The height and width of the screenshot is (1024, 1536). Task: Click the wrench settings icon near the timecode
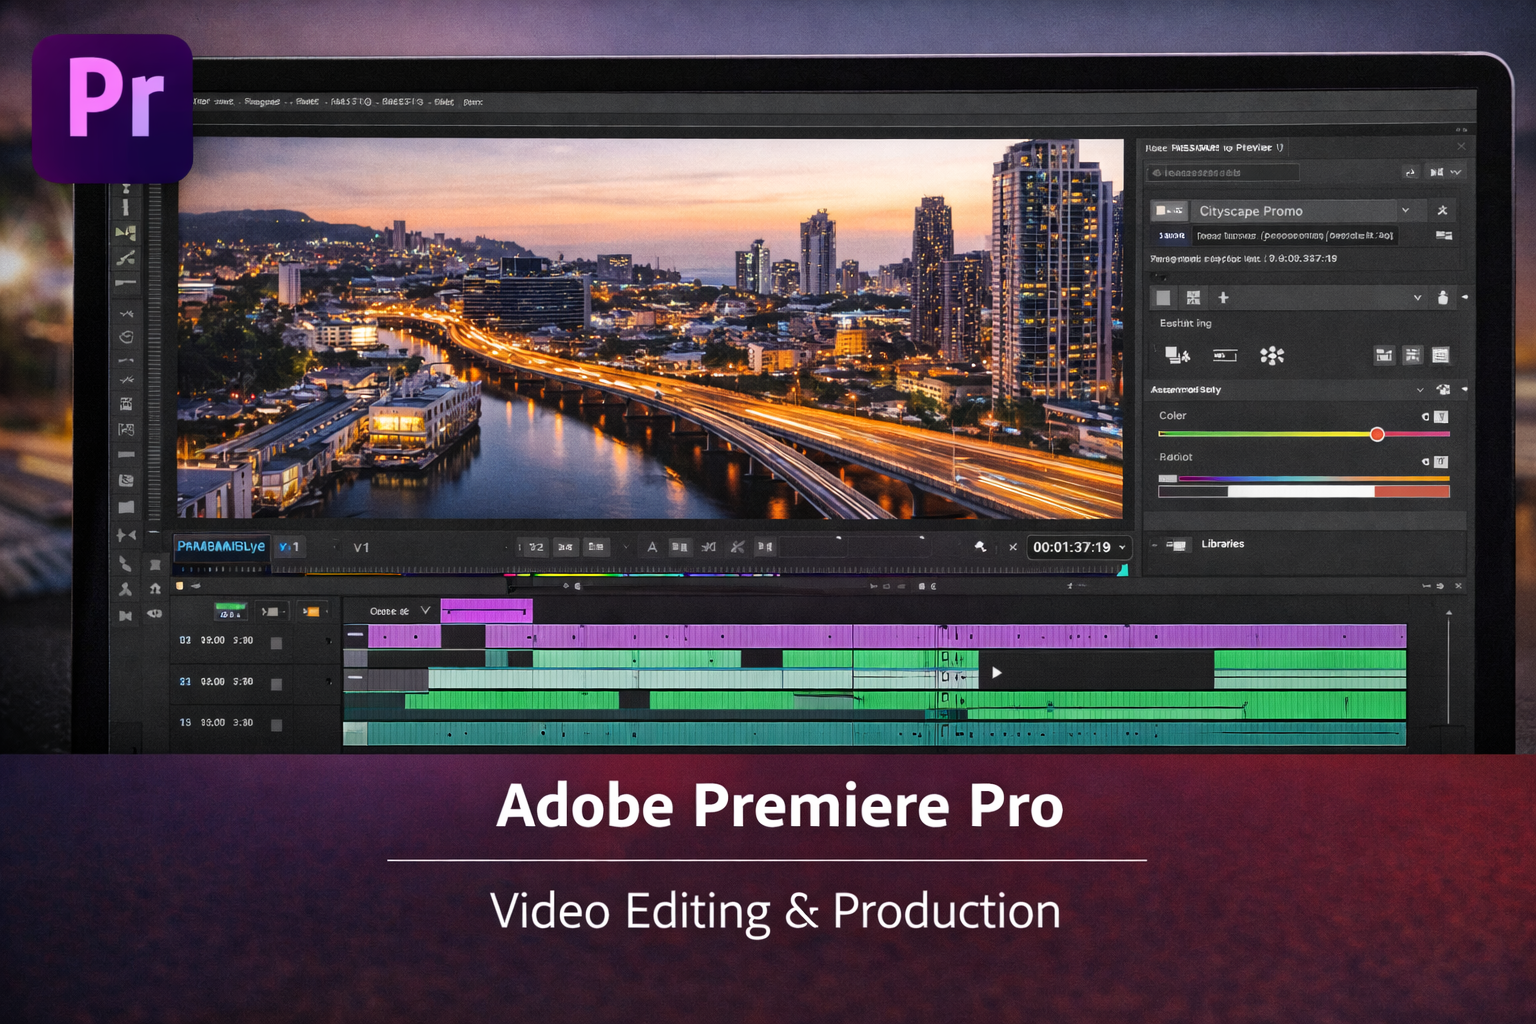pos(980,546)
